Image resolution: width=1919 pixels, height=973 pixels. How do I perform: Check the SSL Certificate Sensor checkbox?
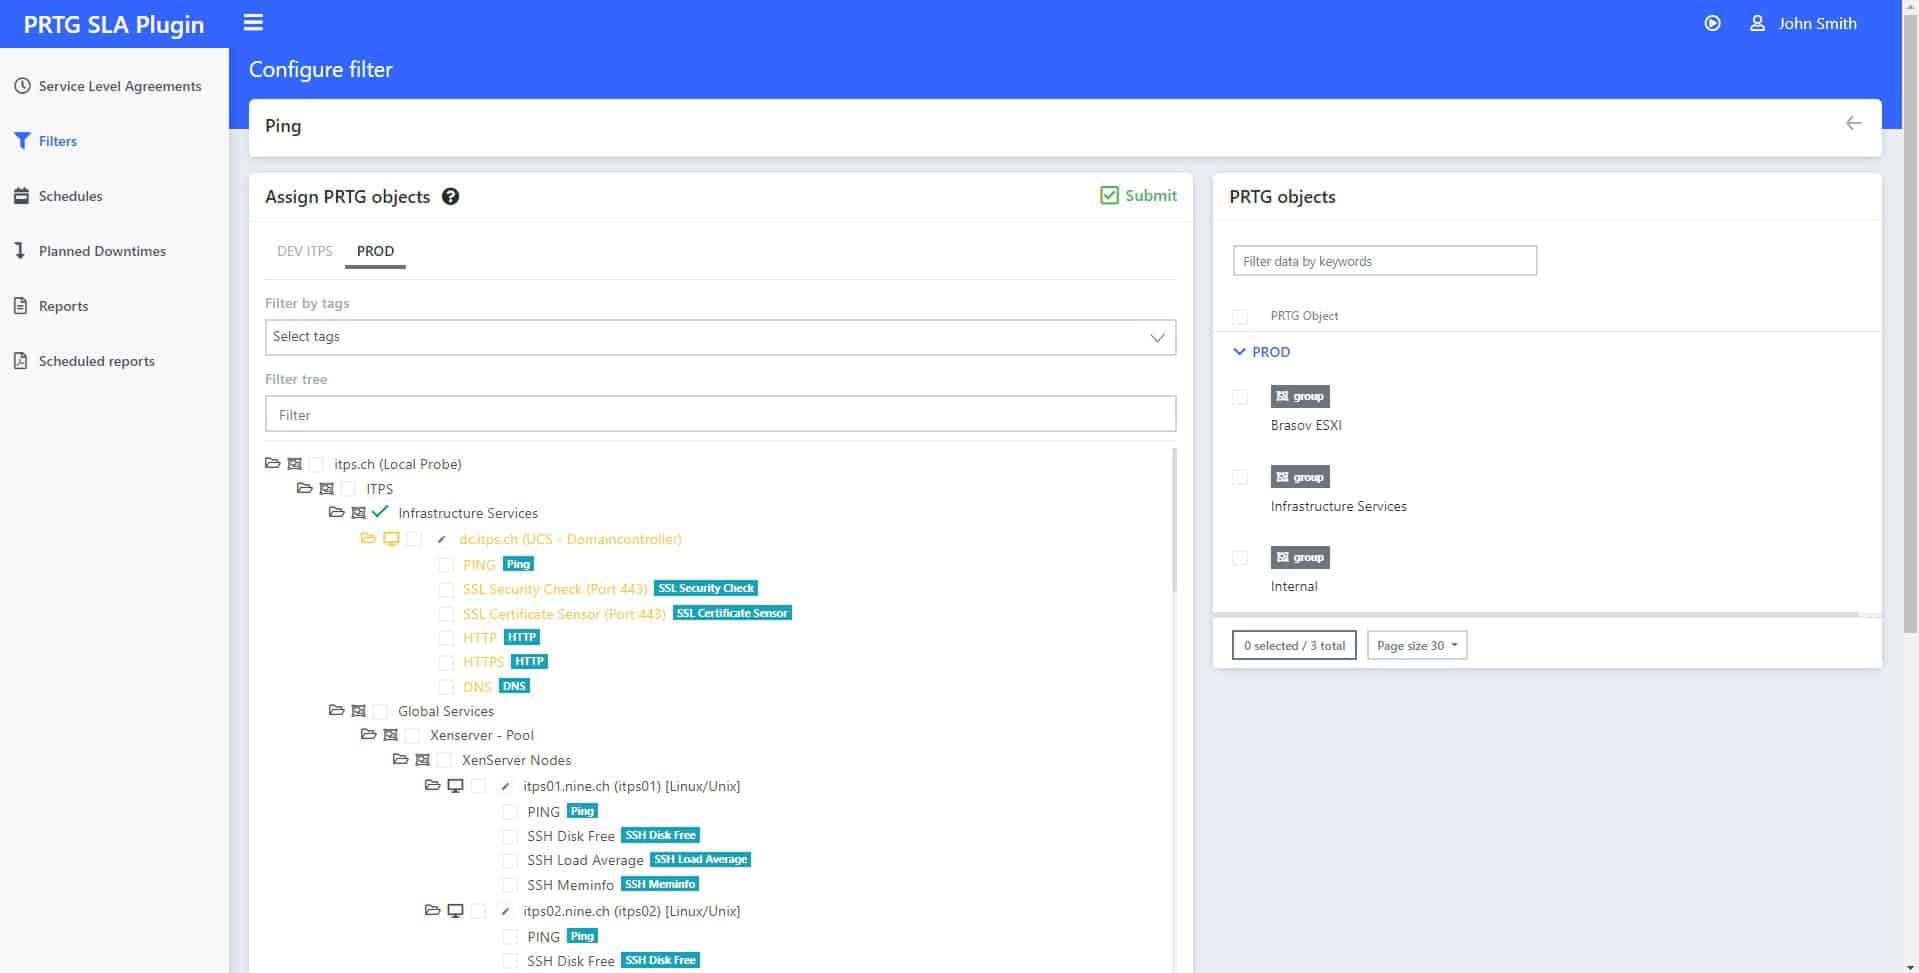pos(446,614)
